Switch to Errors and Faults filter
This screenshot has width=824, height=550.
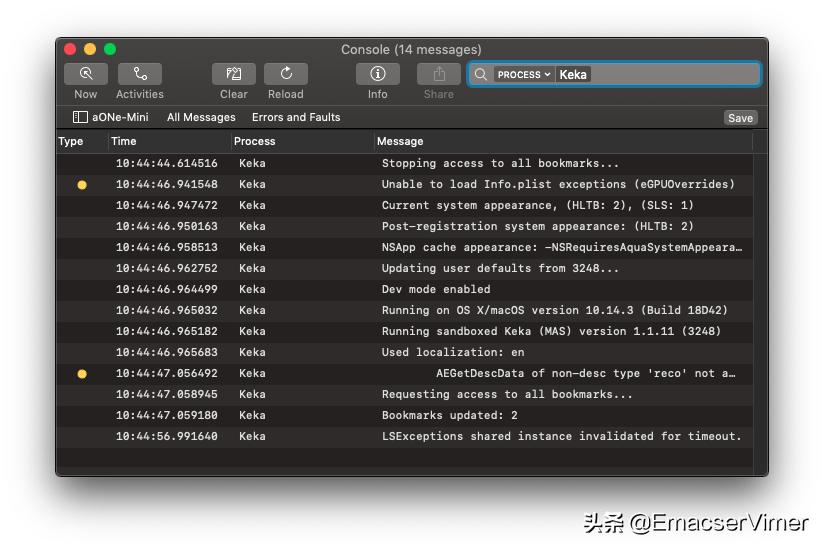pos(296,117)
